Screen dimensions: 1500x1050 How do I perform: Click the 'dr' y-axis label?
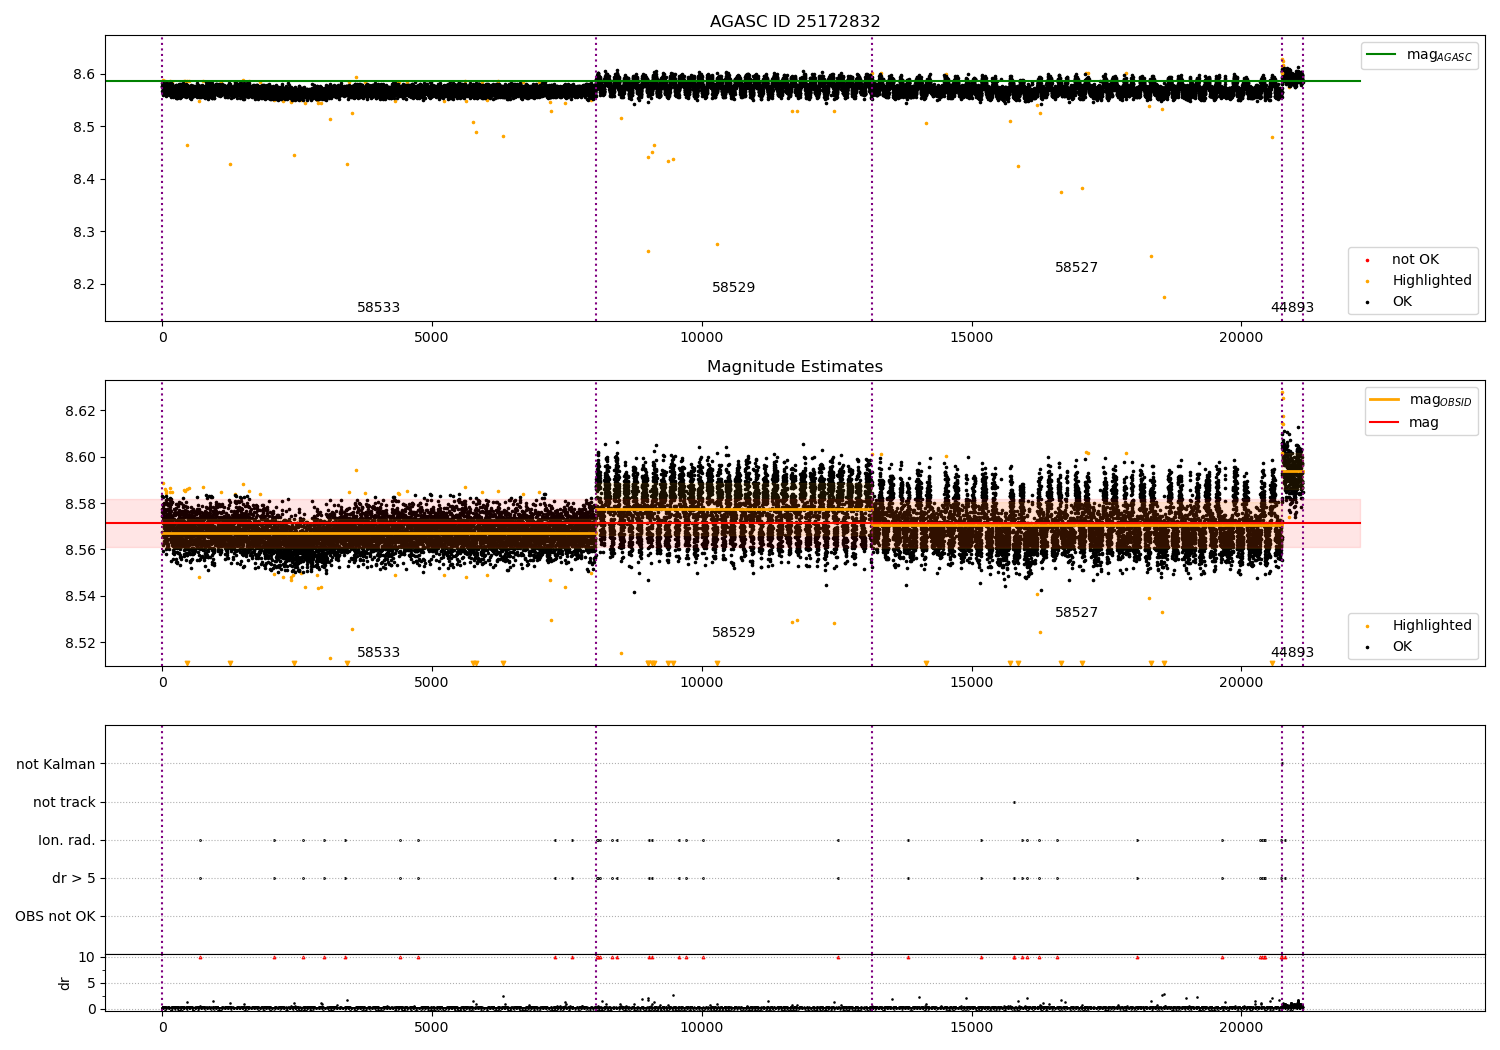click(65, 983)
